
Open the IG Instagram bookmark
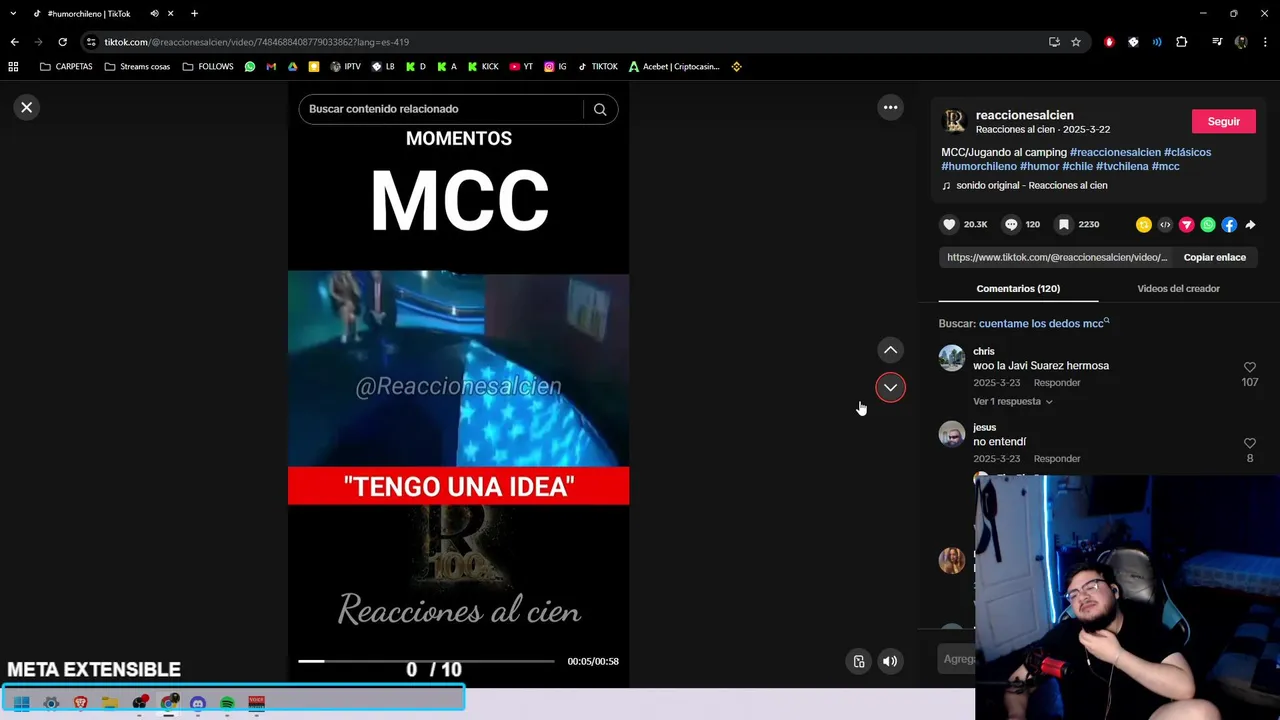coord(555,67)
